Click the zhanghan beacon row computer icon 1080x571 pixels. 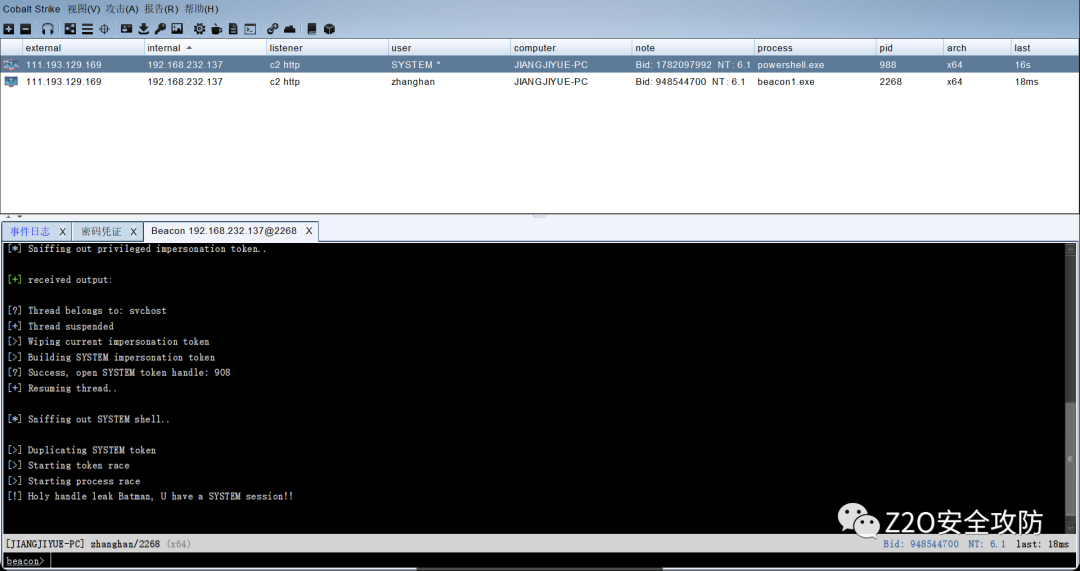click(x=11, y=81)
